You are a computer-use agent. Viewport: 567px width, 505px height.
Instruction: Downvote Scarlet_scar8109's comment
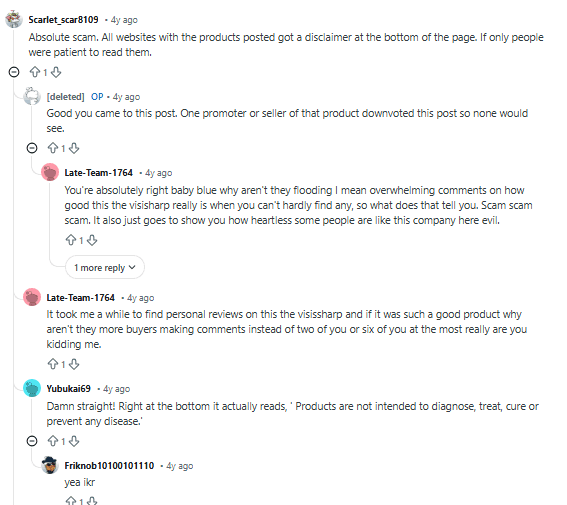pos(56,72)
